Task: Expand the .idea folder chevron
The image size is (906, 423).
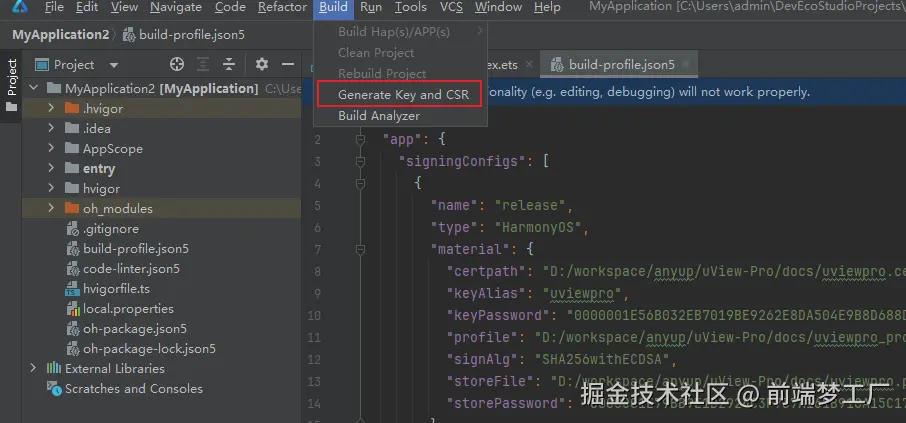Action: 51,128
